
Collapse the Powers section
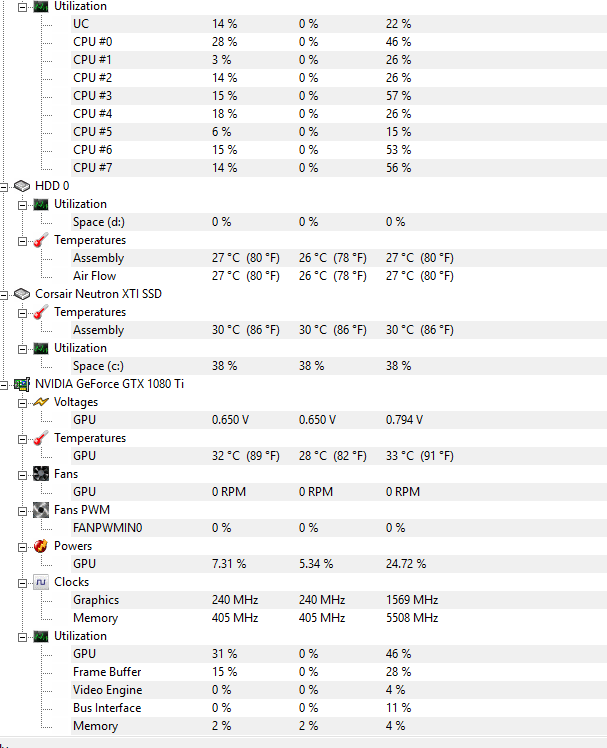click(22, 548)
